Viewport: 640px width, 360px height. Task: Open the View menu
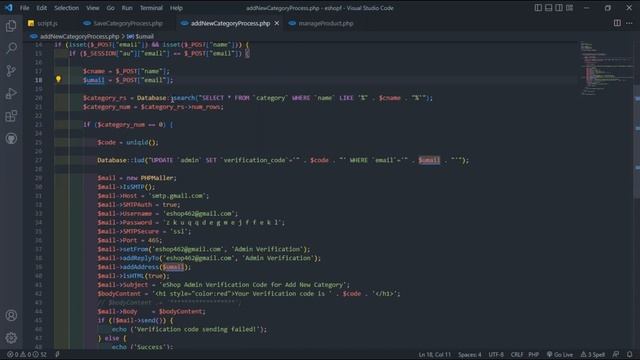93,8
